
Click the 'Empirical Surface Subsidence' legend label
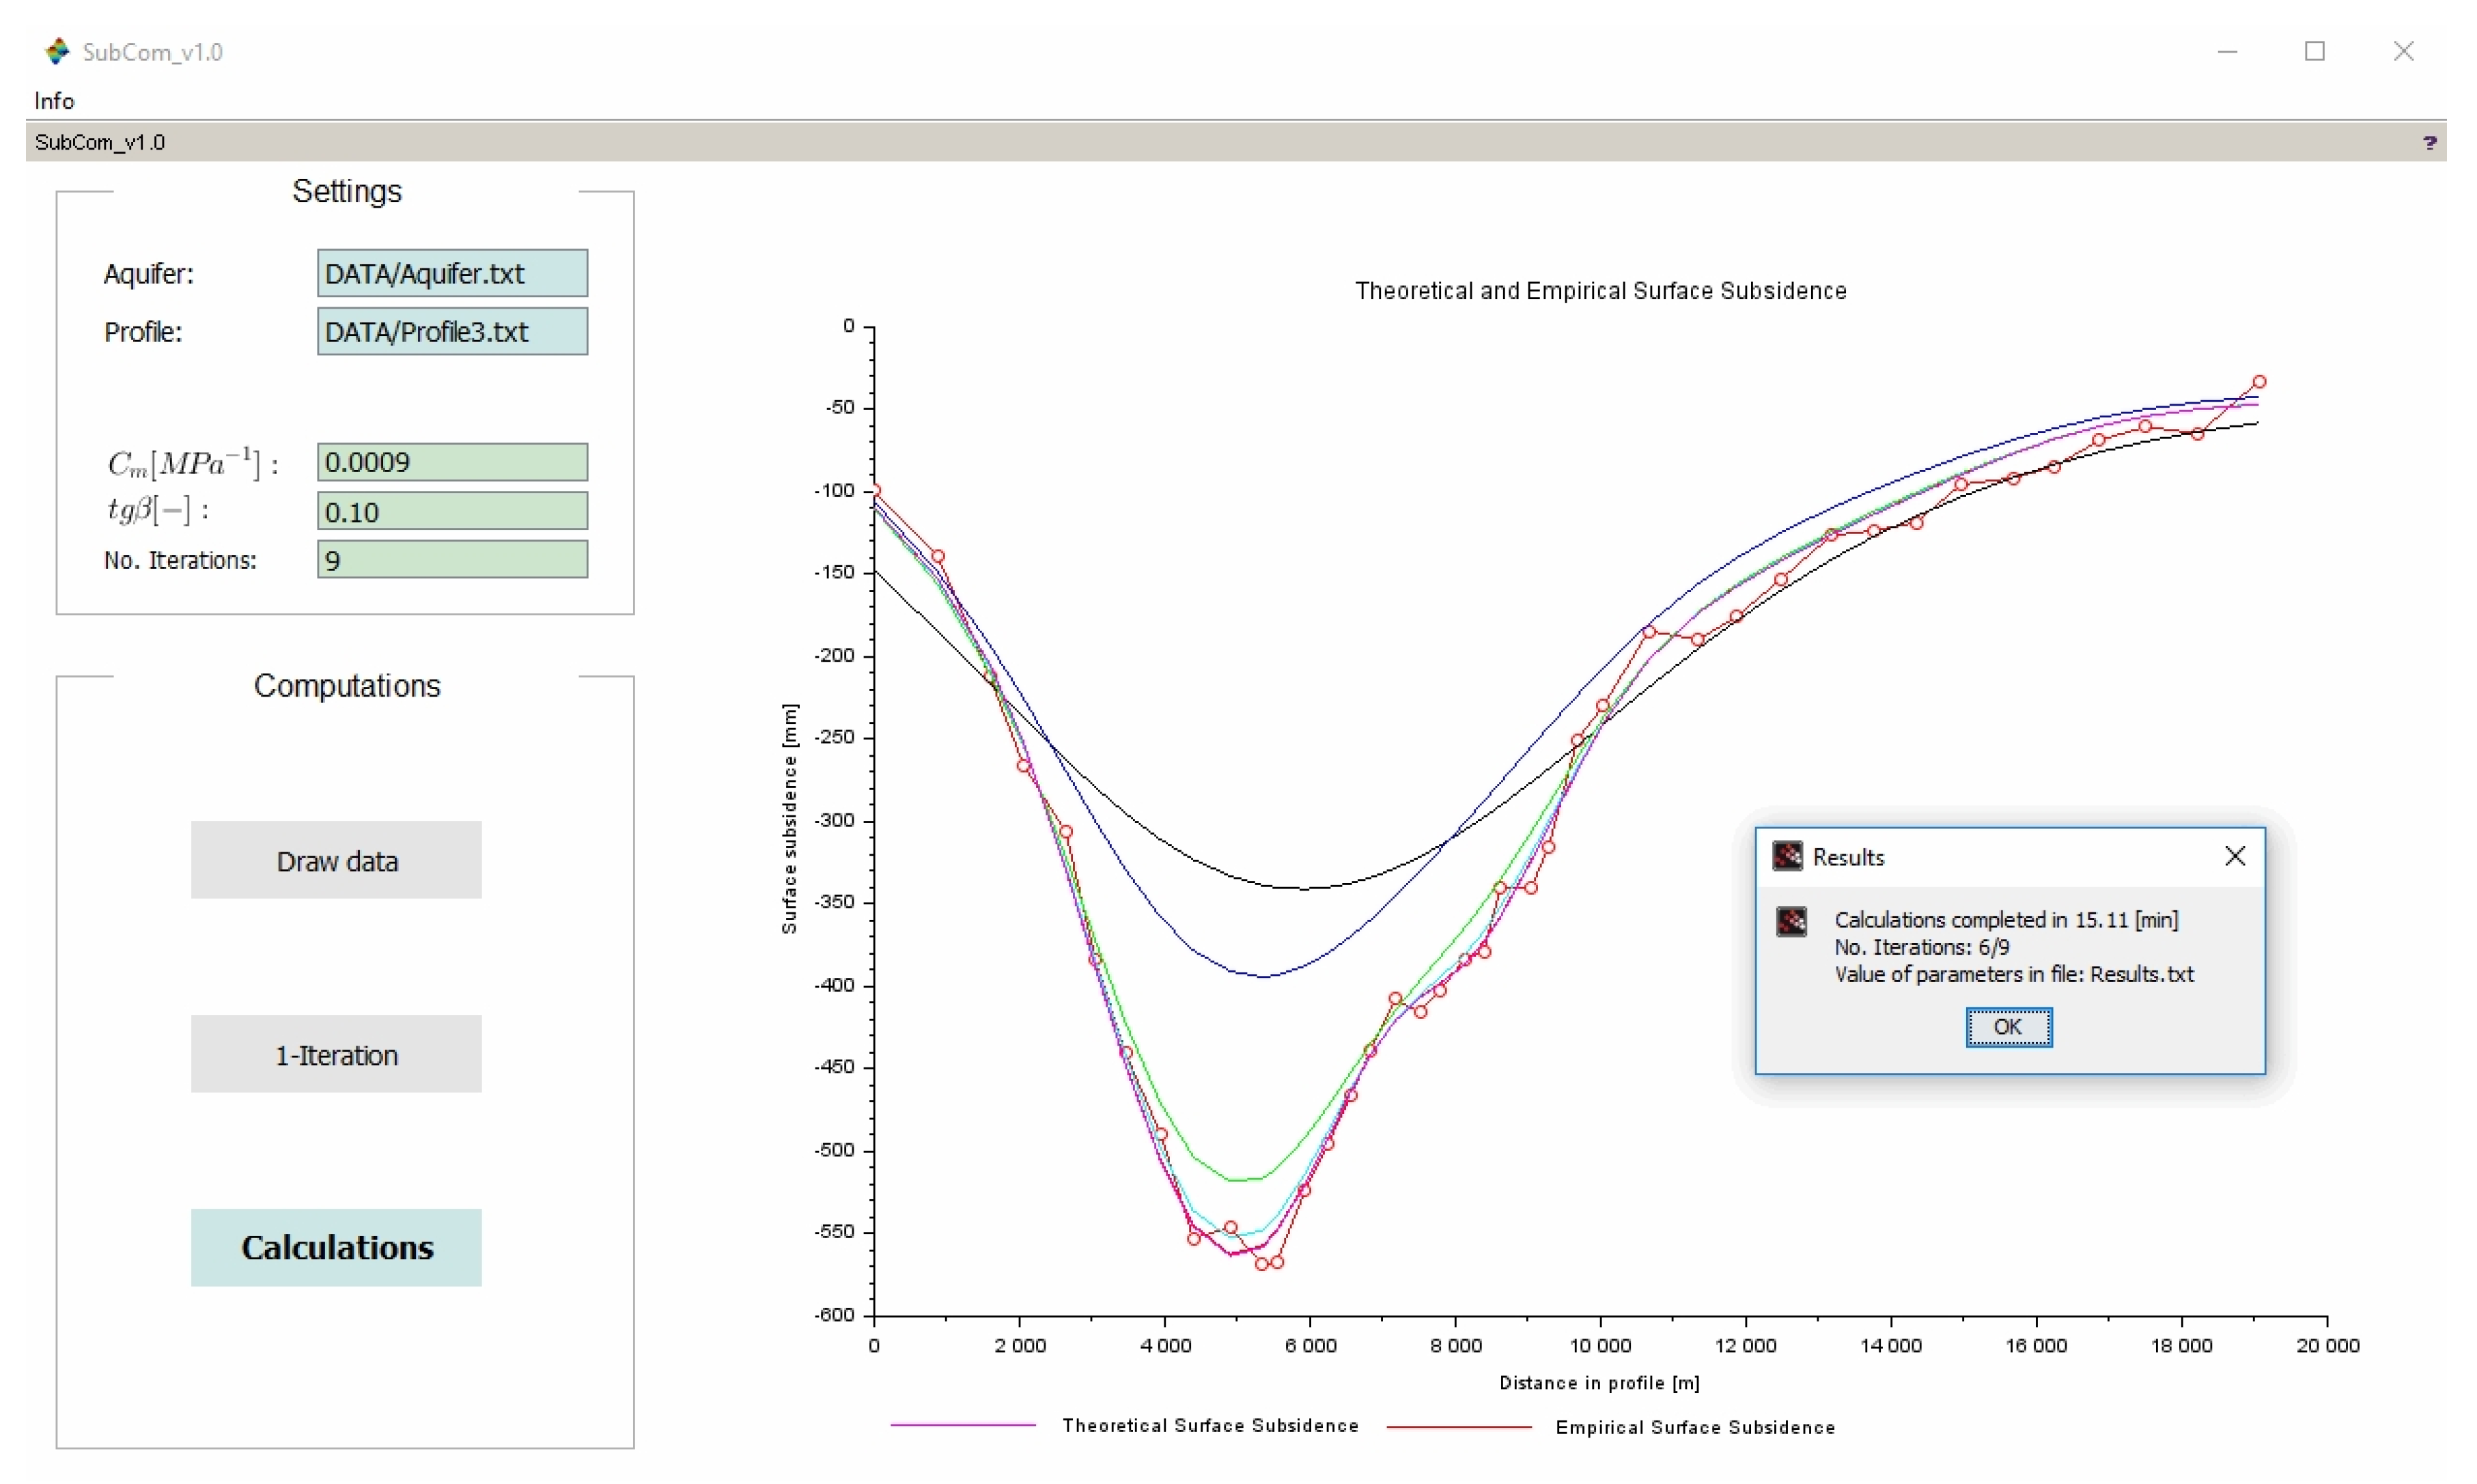[1695, 1427]
